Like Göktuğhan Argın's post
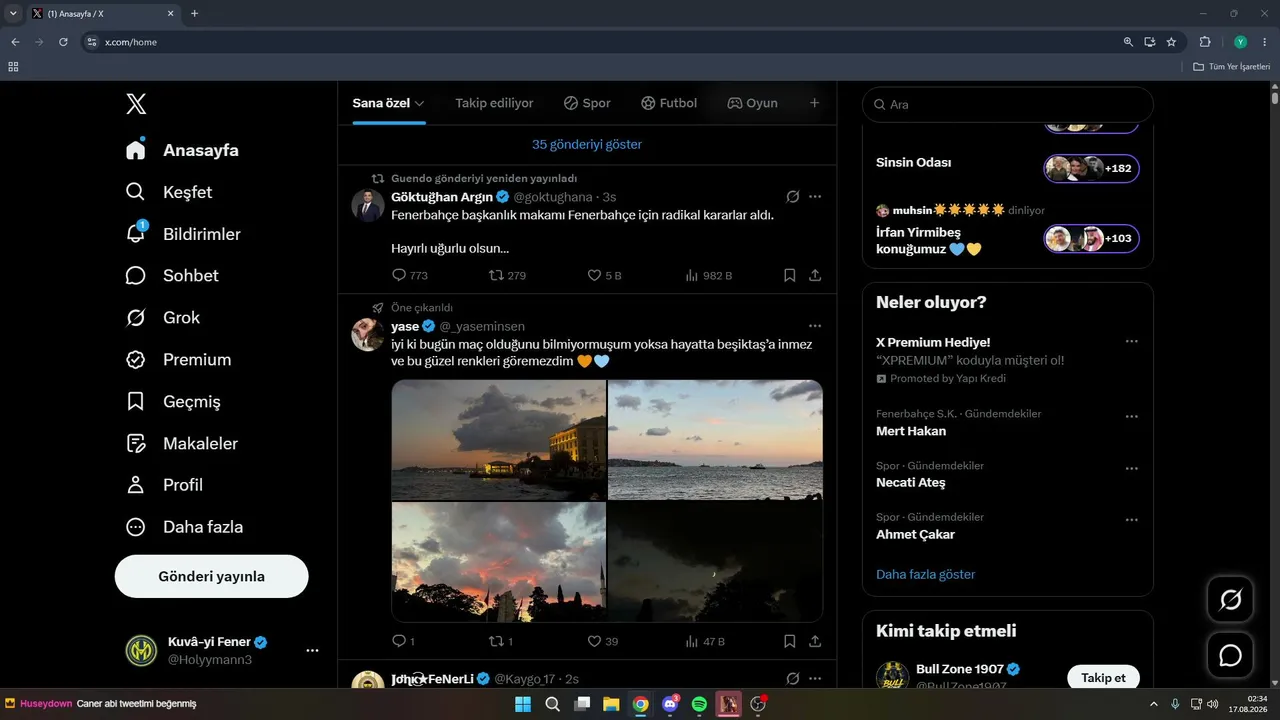The width and height of the screenshot is (1280, 720). tap(604, 275)
